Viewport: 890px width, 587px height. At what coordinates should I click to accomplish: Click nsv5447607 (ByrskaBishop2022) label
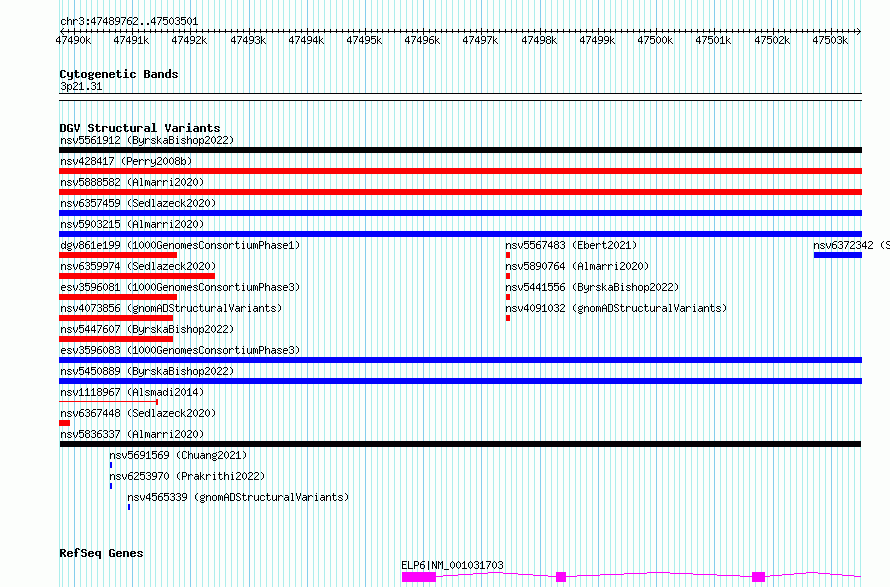[147, 329]
